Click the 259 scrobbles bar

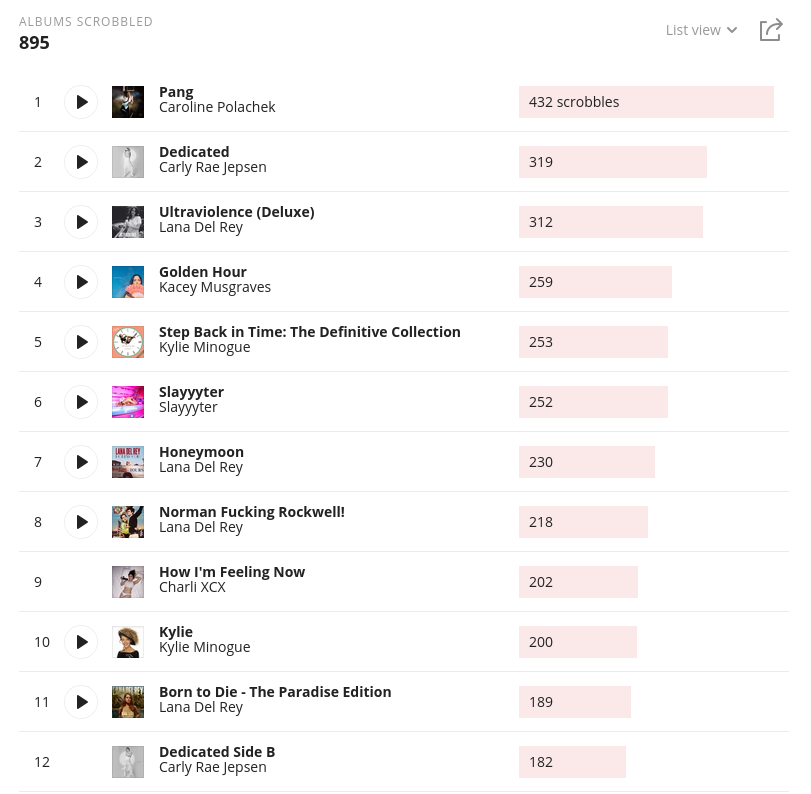tap(595, 282)
